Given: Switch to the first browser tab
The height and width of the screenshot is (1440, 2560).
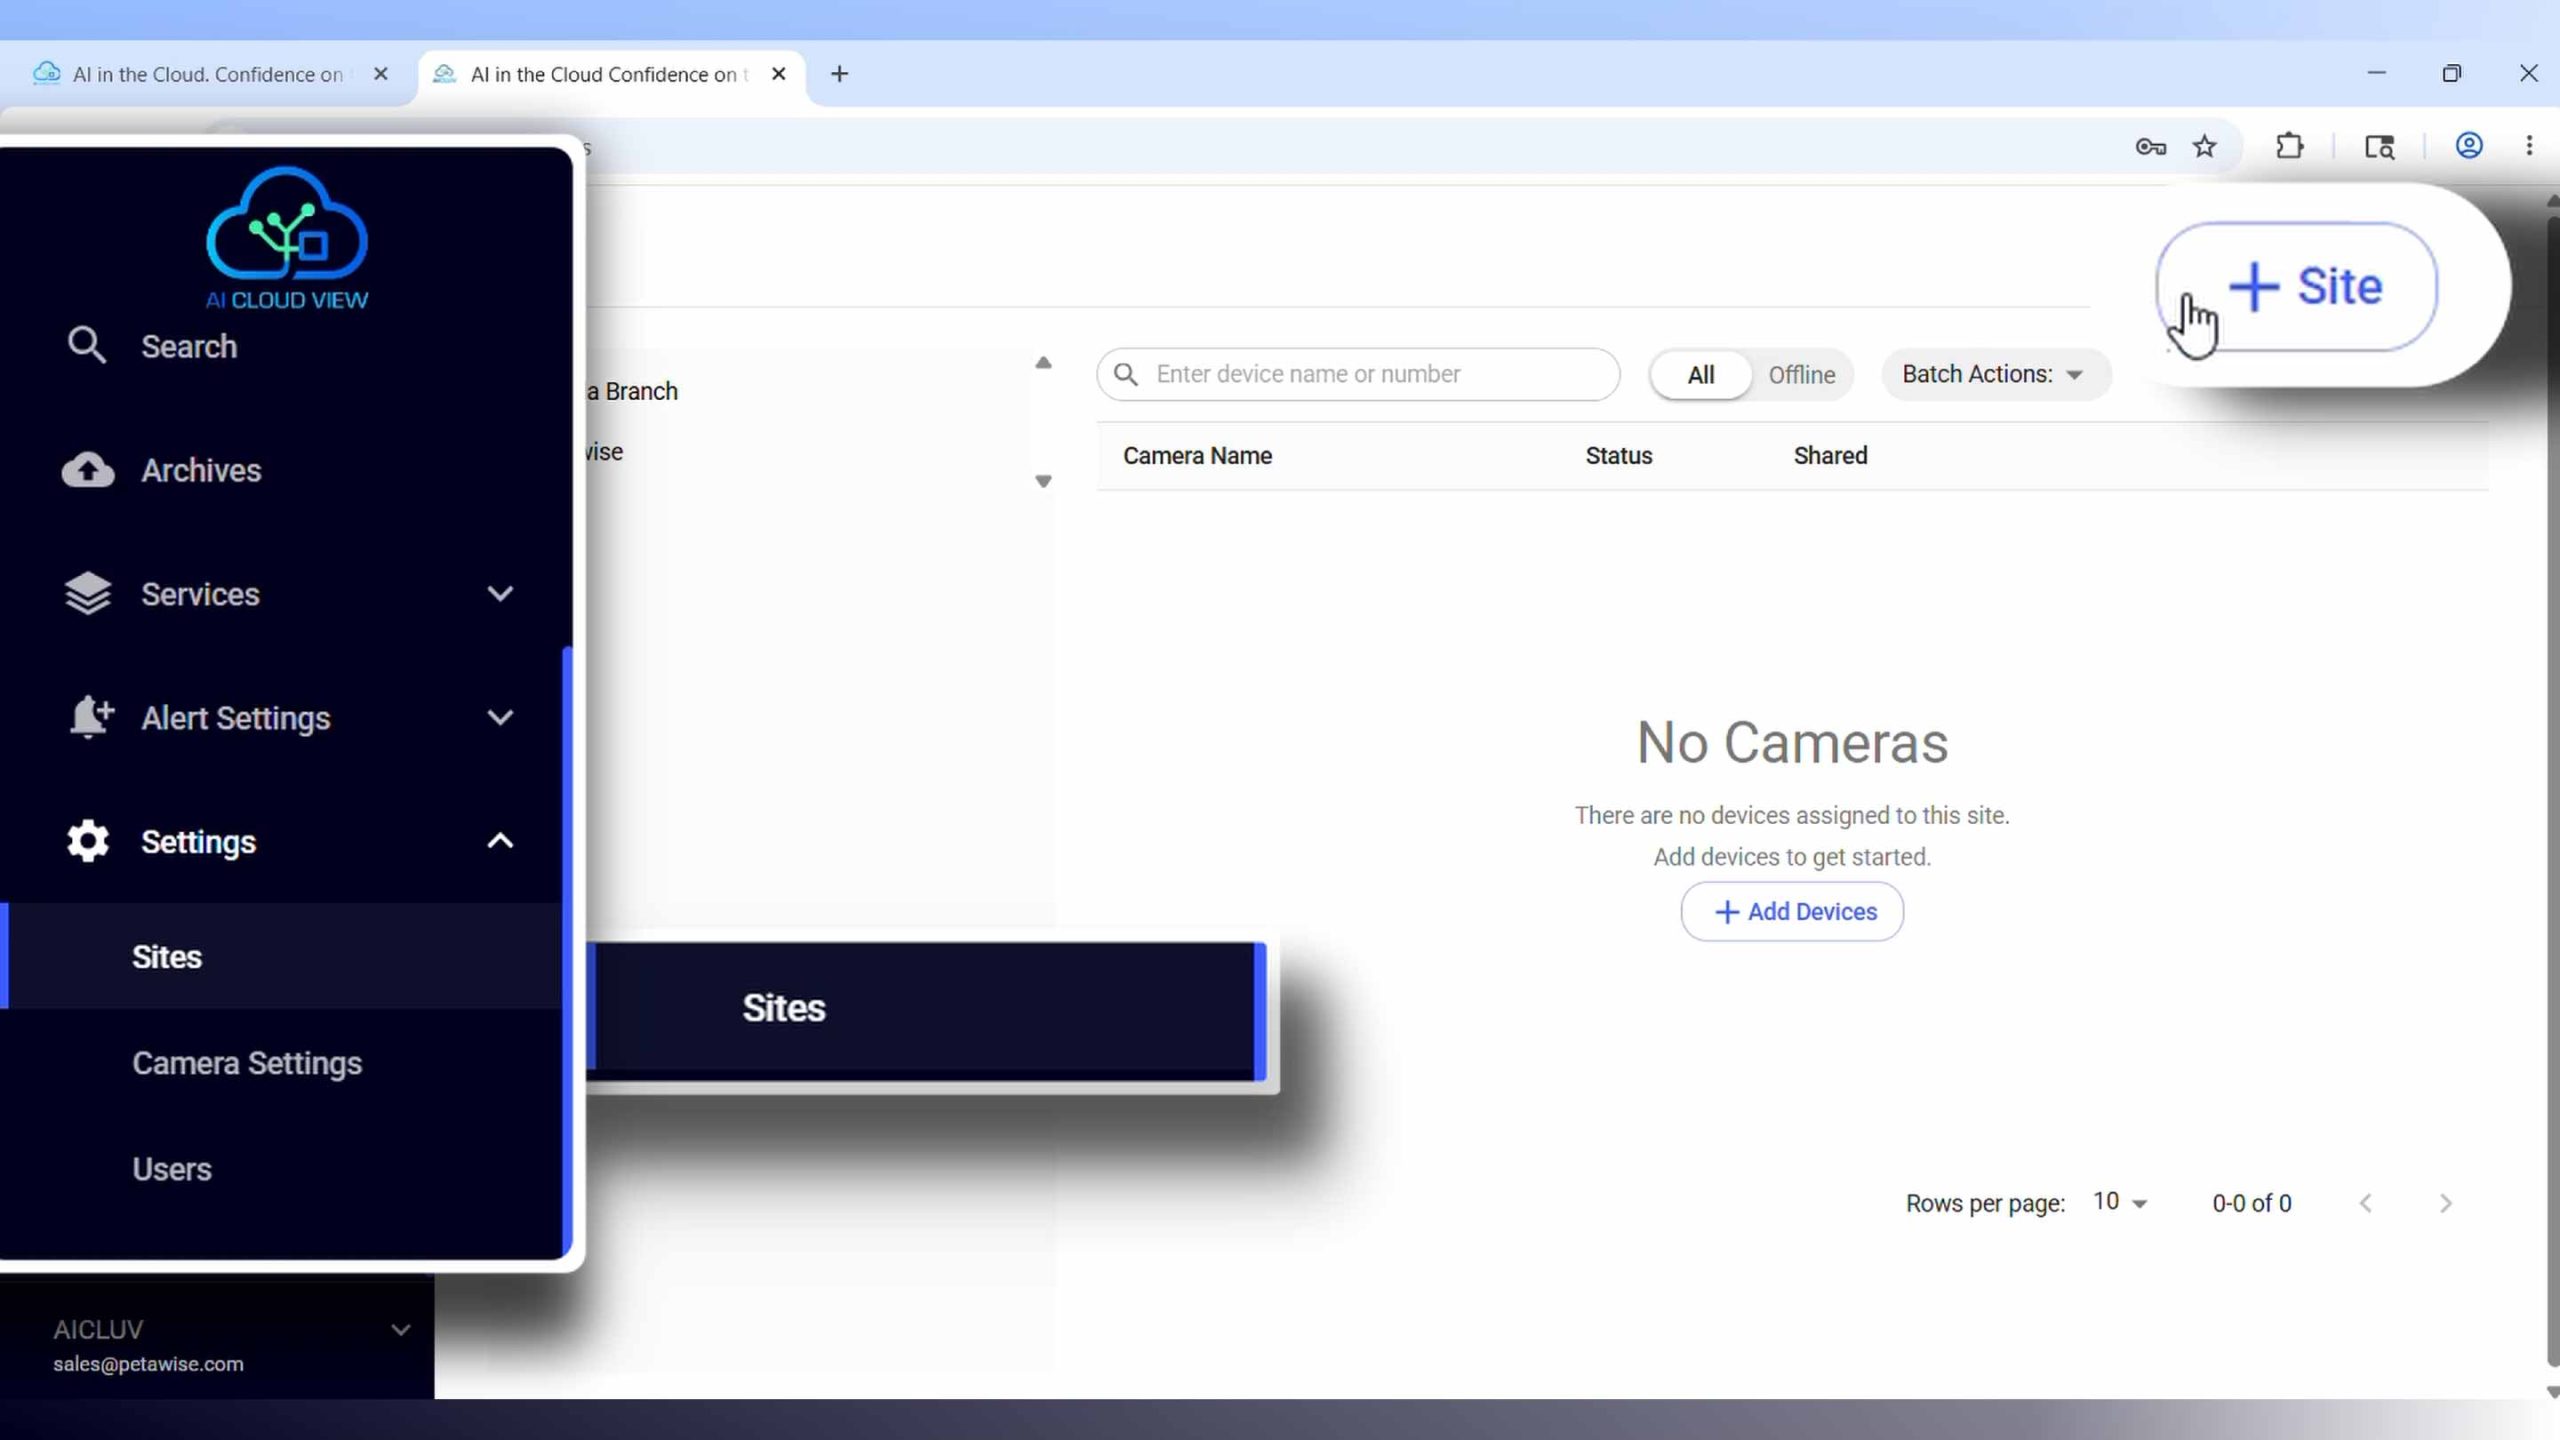Looking at the screenshot, I should (208, 74).
